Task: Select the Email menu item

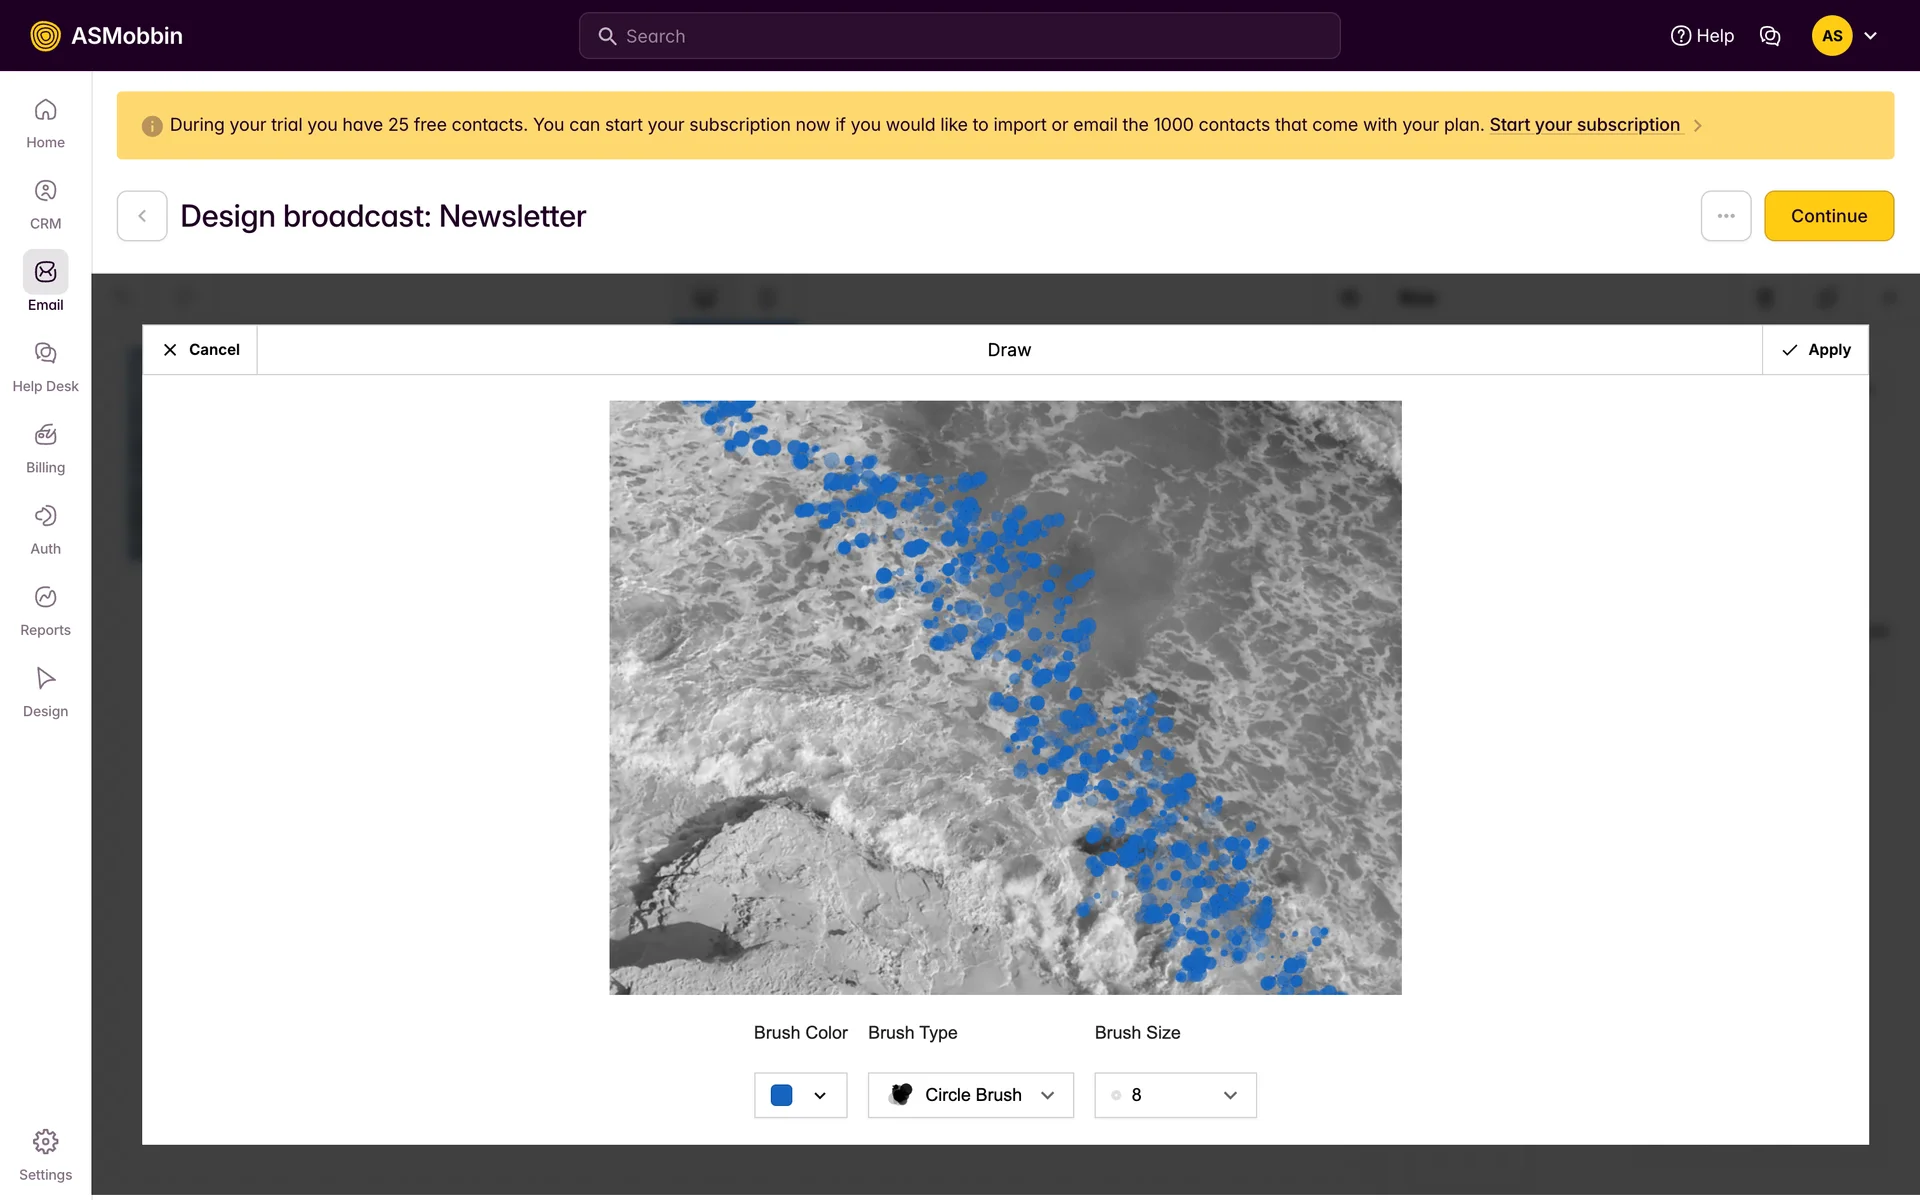Action: click(x=45, y=284)
